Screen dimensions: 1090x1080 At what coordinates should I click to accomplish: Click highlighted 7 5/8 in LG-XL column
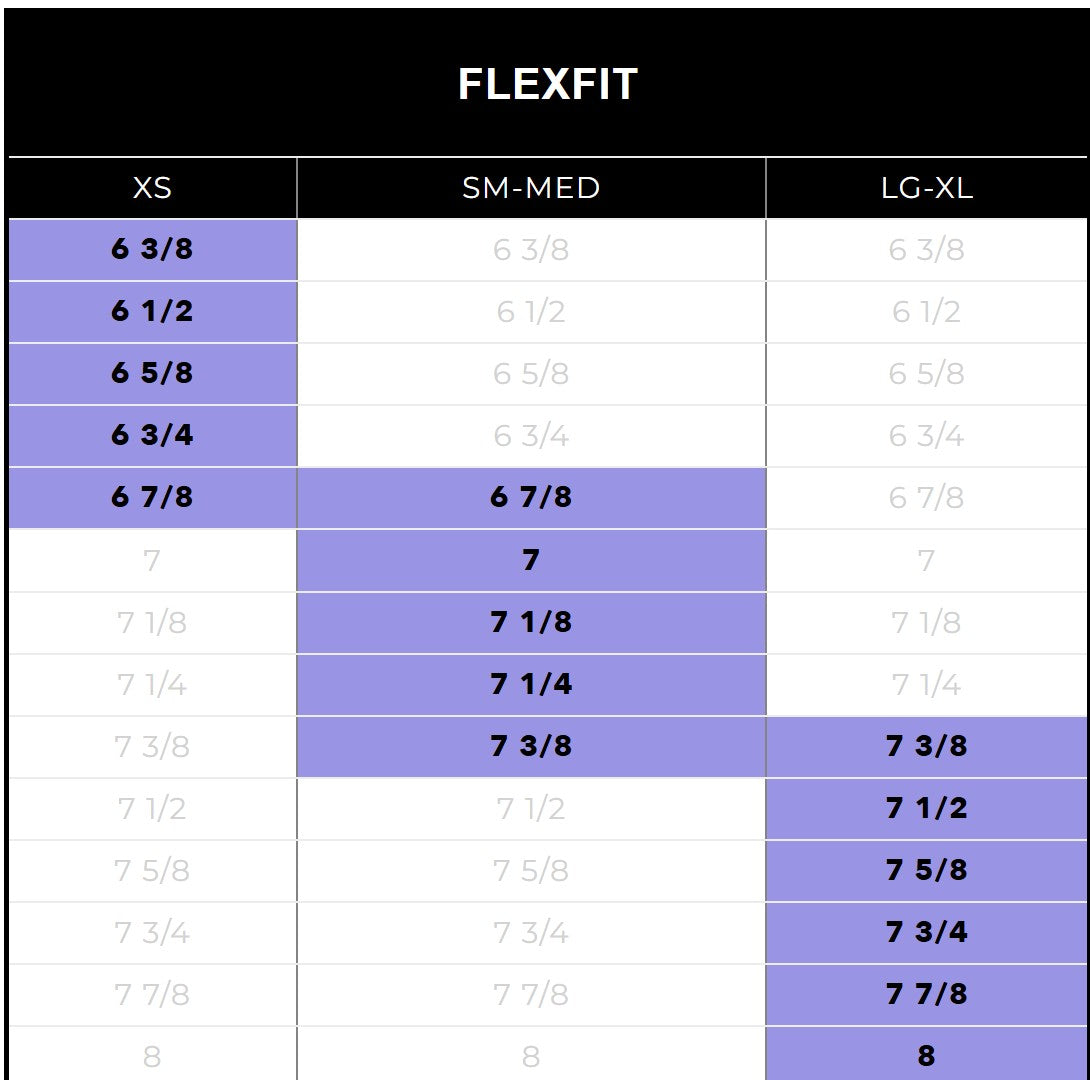[926, 870]
